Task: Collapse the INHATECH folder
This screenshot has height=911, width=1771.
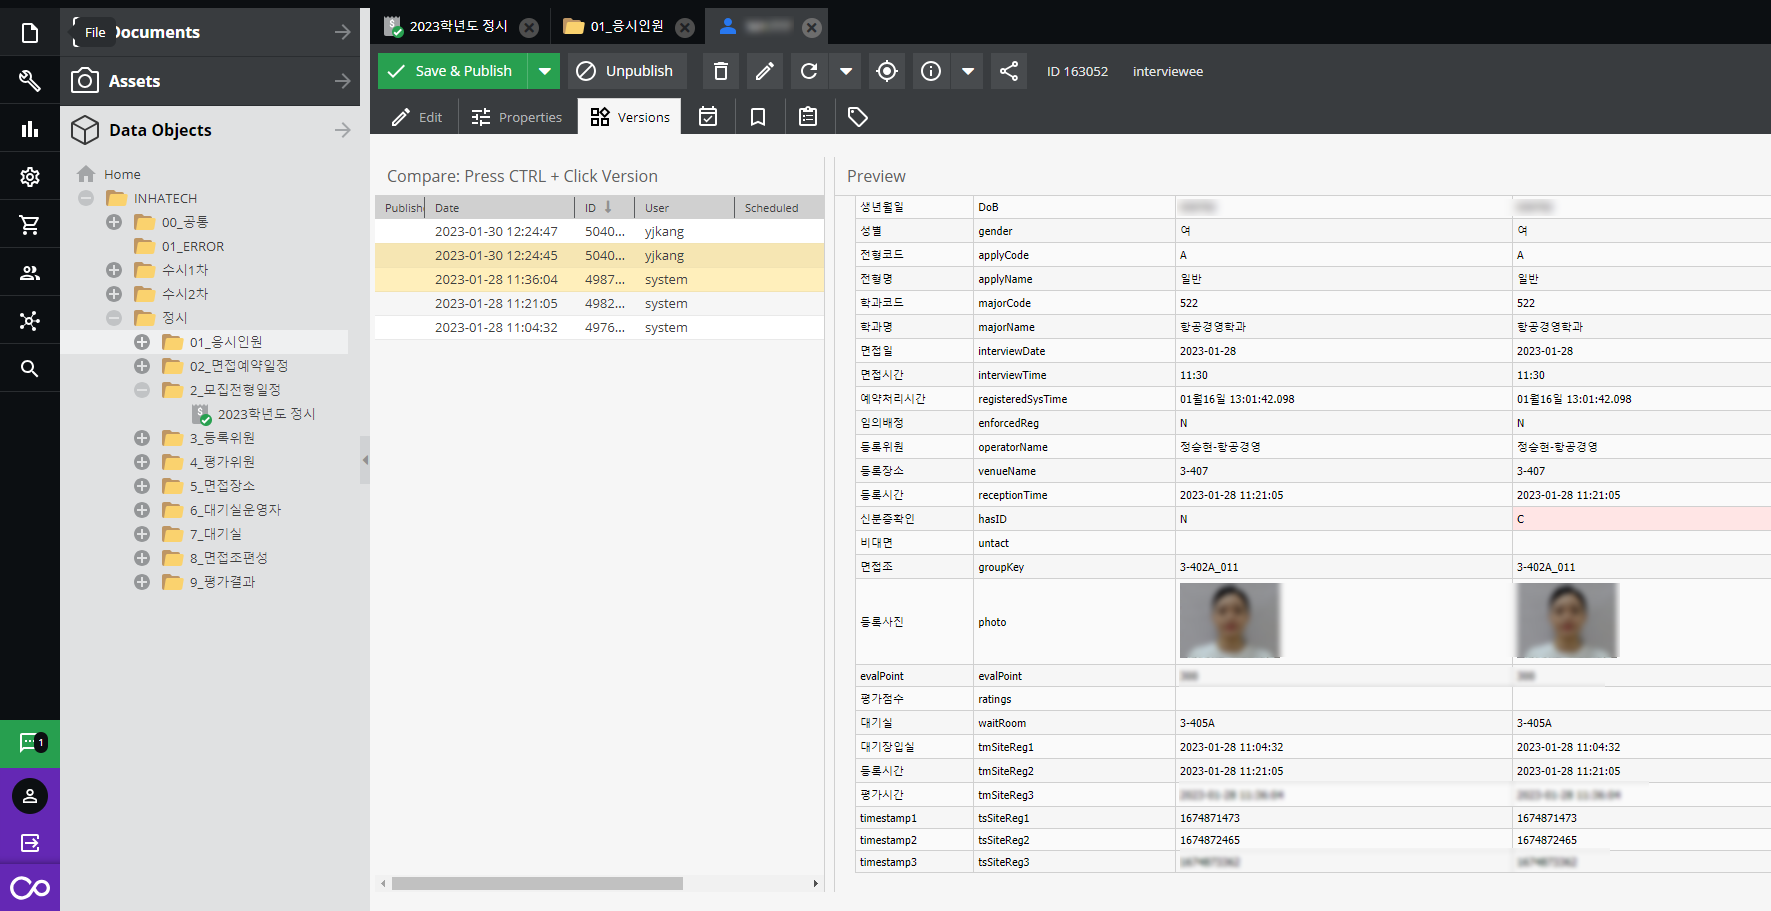Action: tap(86, 198)
